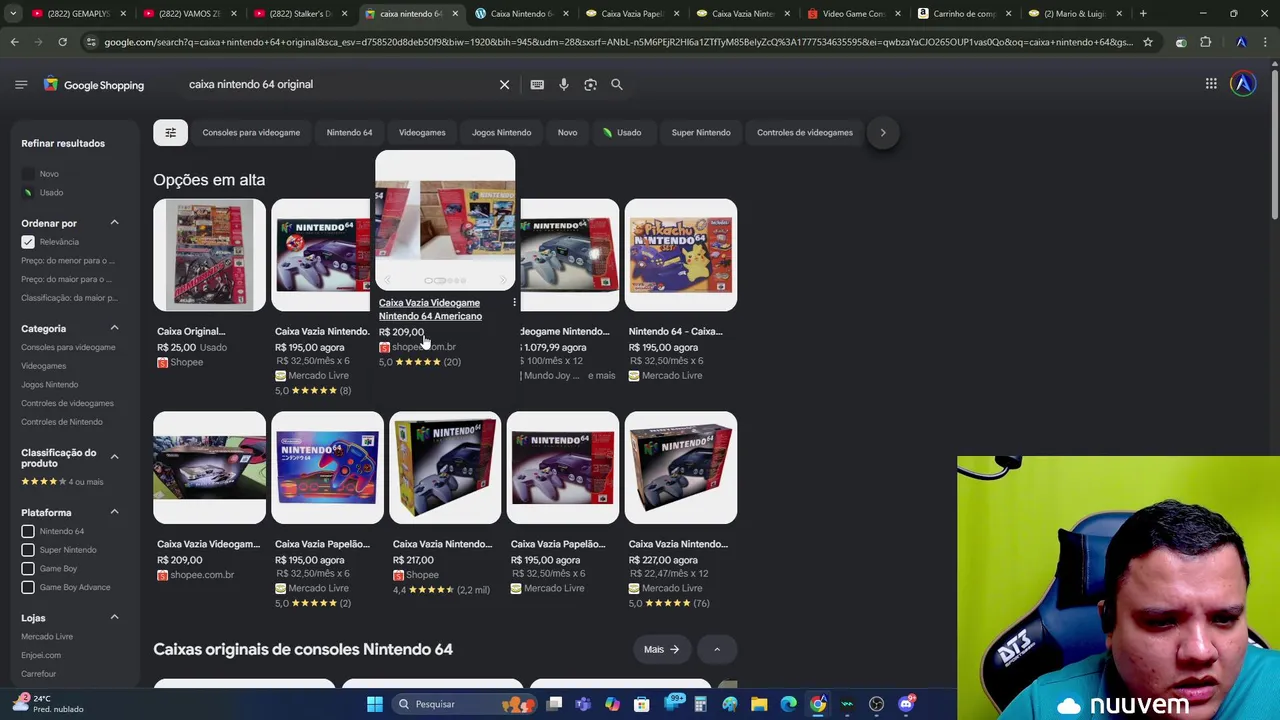Viewport: 1280px width, 720px height.
Task: Collapse the Classificação do produto section
Action: (x=114, y=457)
